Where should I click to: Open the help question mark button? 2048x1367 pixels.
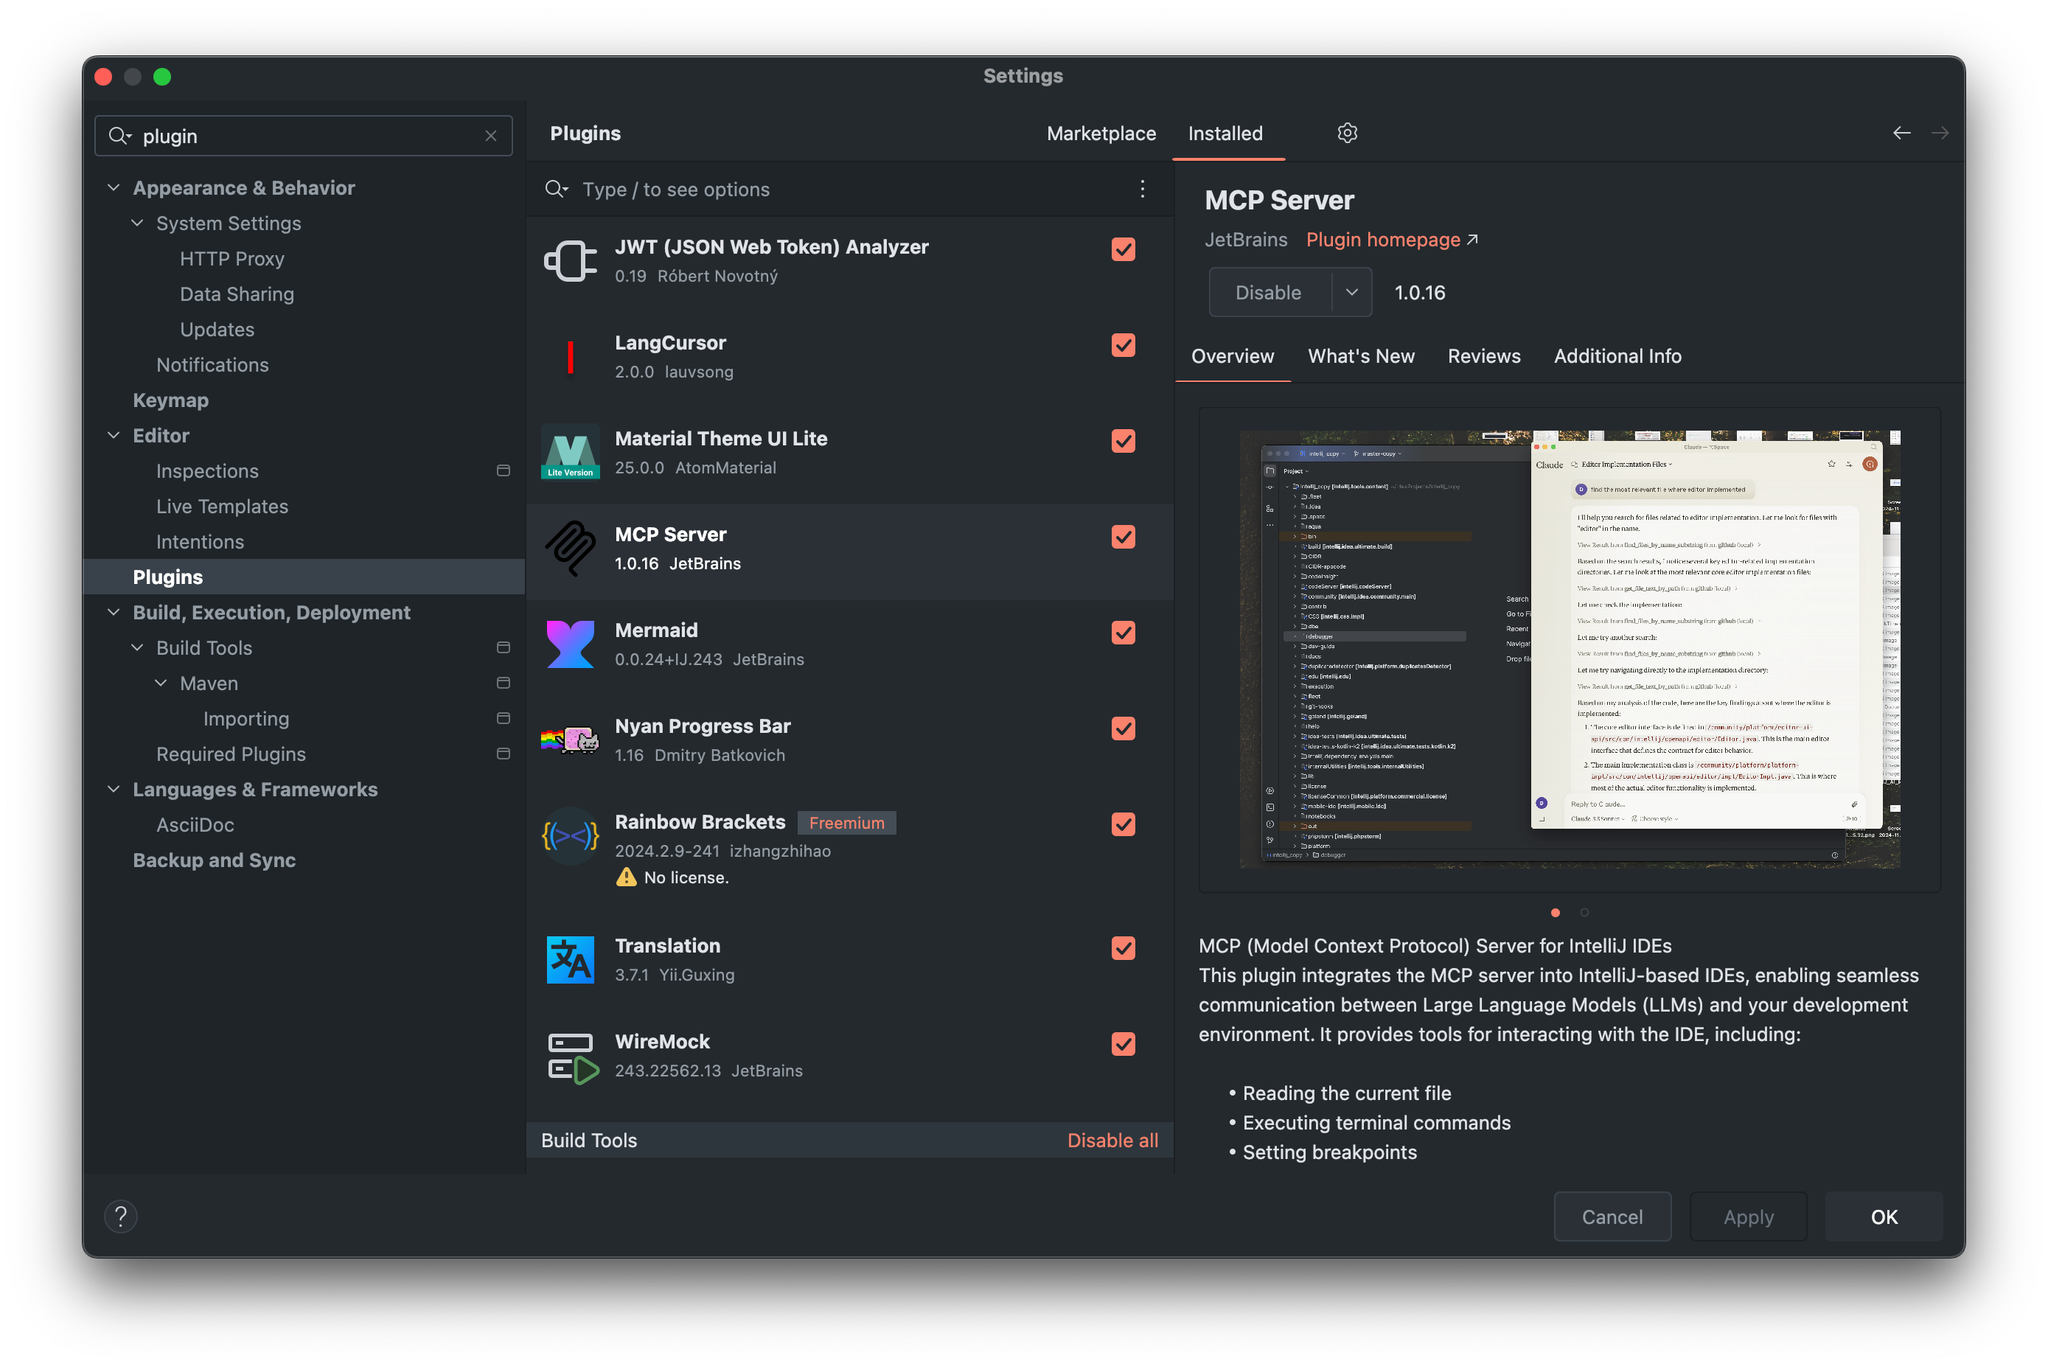121,1216
